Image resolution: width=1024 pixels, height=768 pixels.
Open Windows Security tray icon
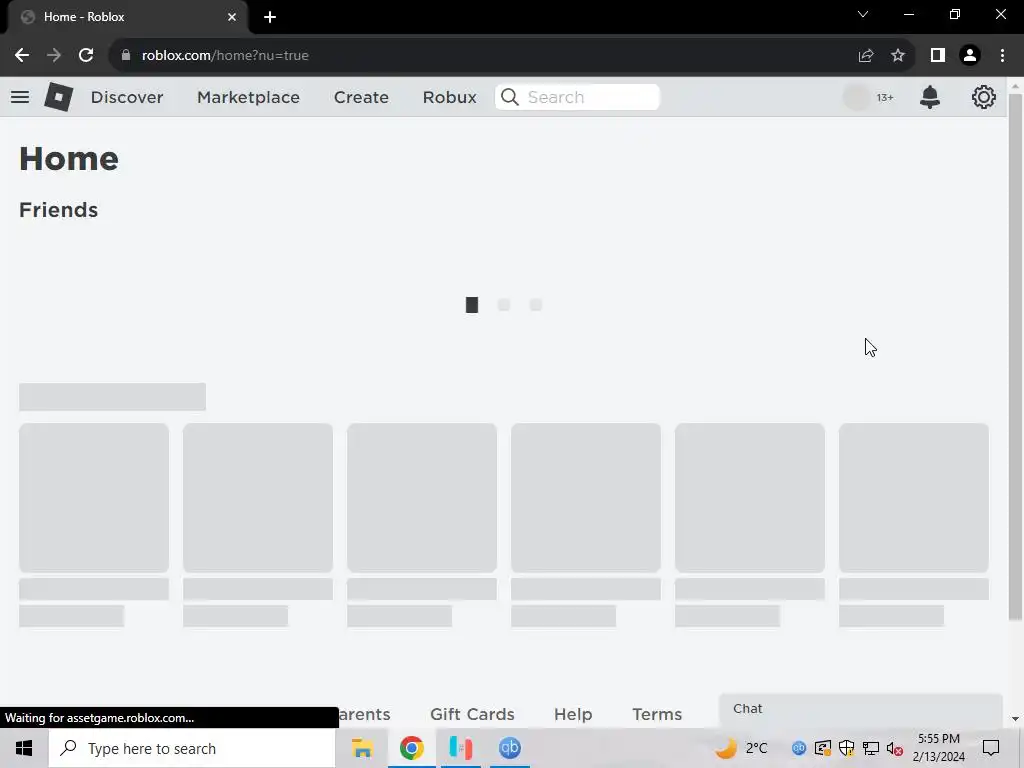click(846, 748)
